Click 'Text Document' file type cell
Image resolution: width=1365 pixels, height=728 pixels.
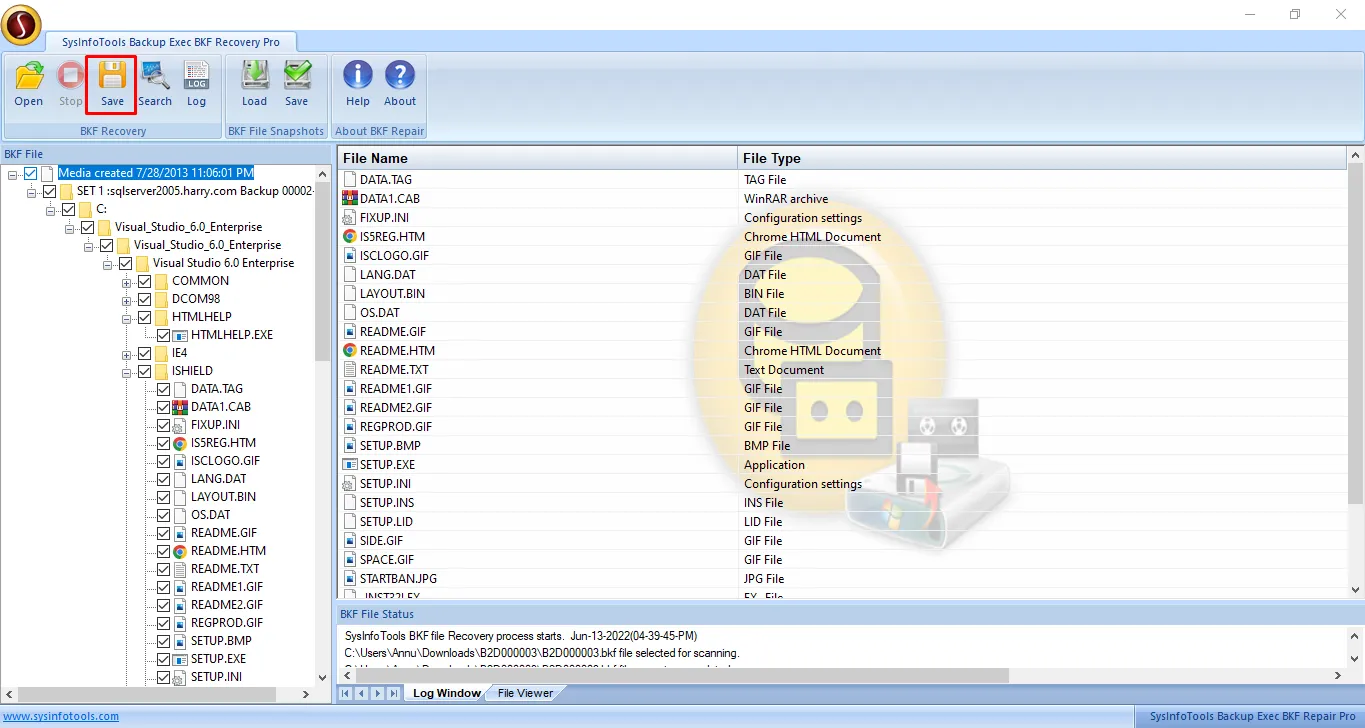pos(784,370)
